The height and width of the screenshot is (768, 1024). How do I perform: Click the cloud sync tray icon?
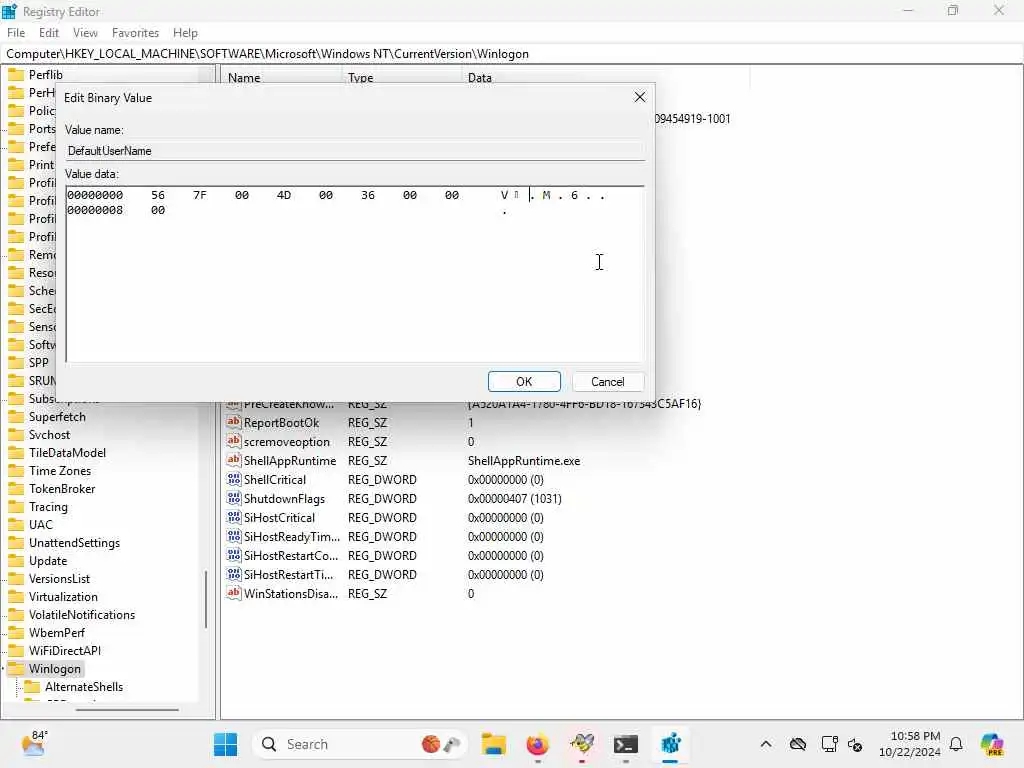[797, 744]
